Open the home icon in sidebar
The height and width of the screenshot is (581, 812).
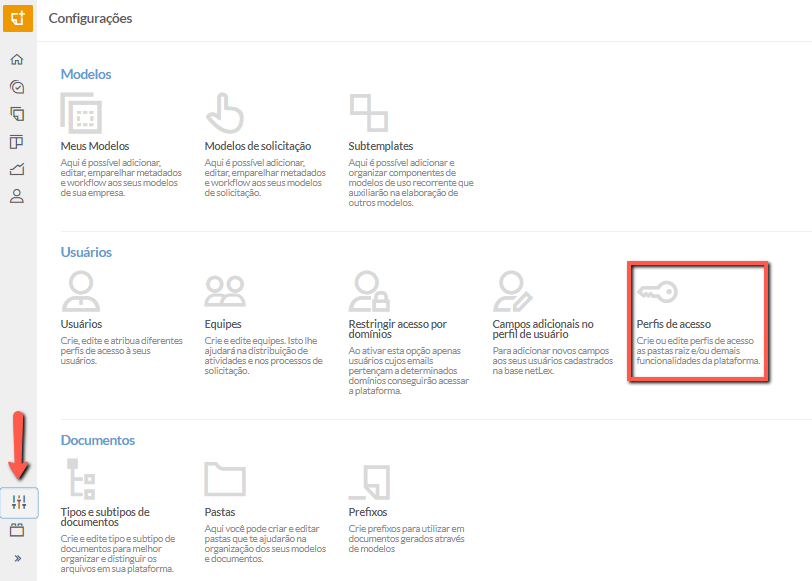click(x=17, y=60)
